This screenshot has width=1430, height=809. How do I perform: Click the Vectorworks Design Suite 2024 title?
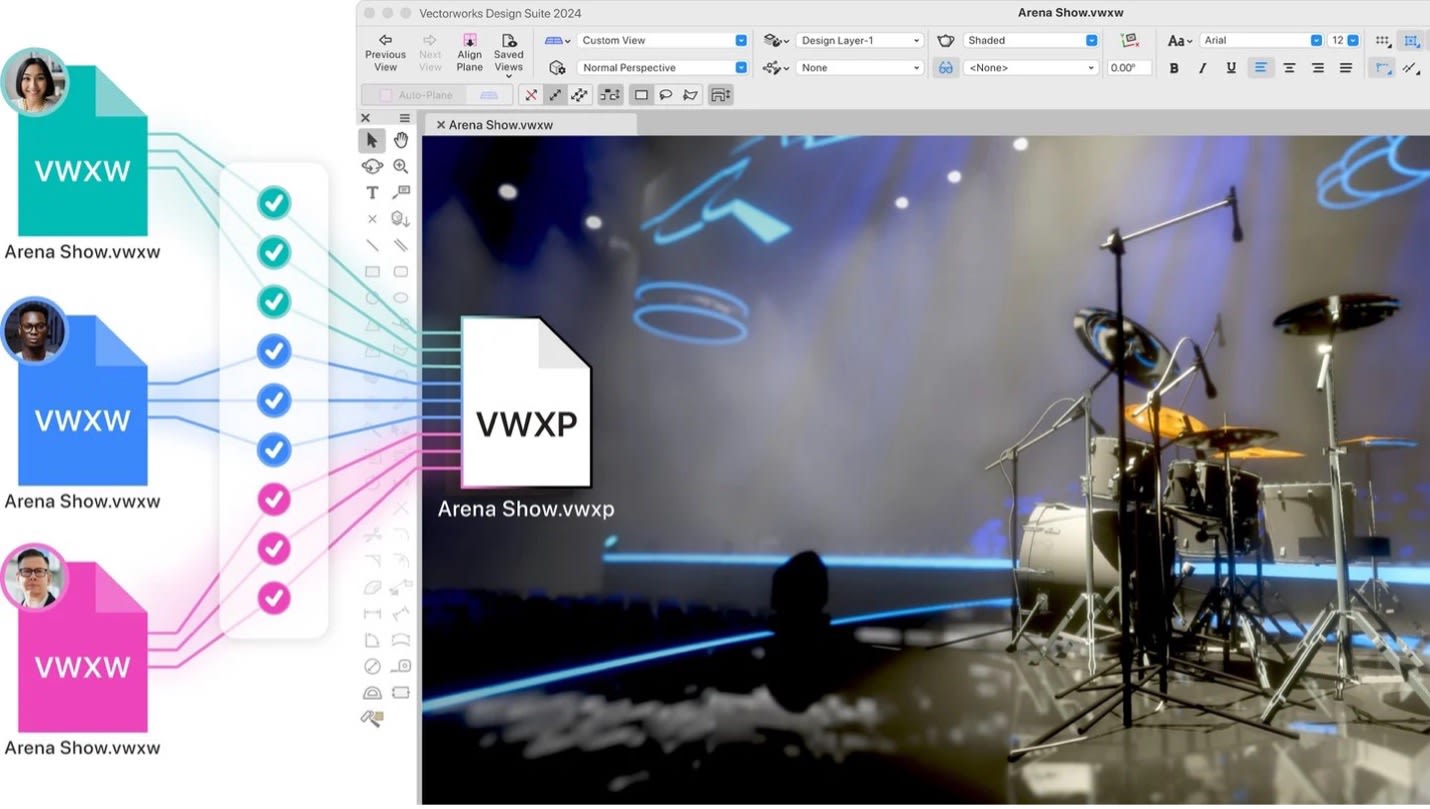[x=500, y=13]
